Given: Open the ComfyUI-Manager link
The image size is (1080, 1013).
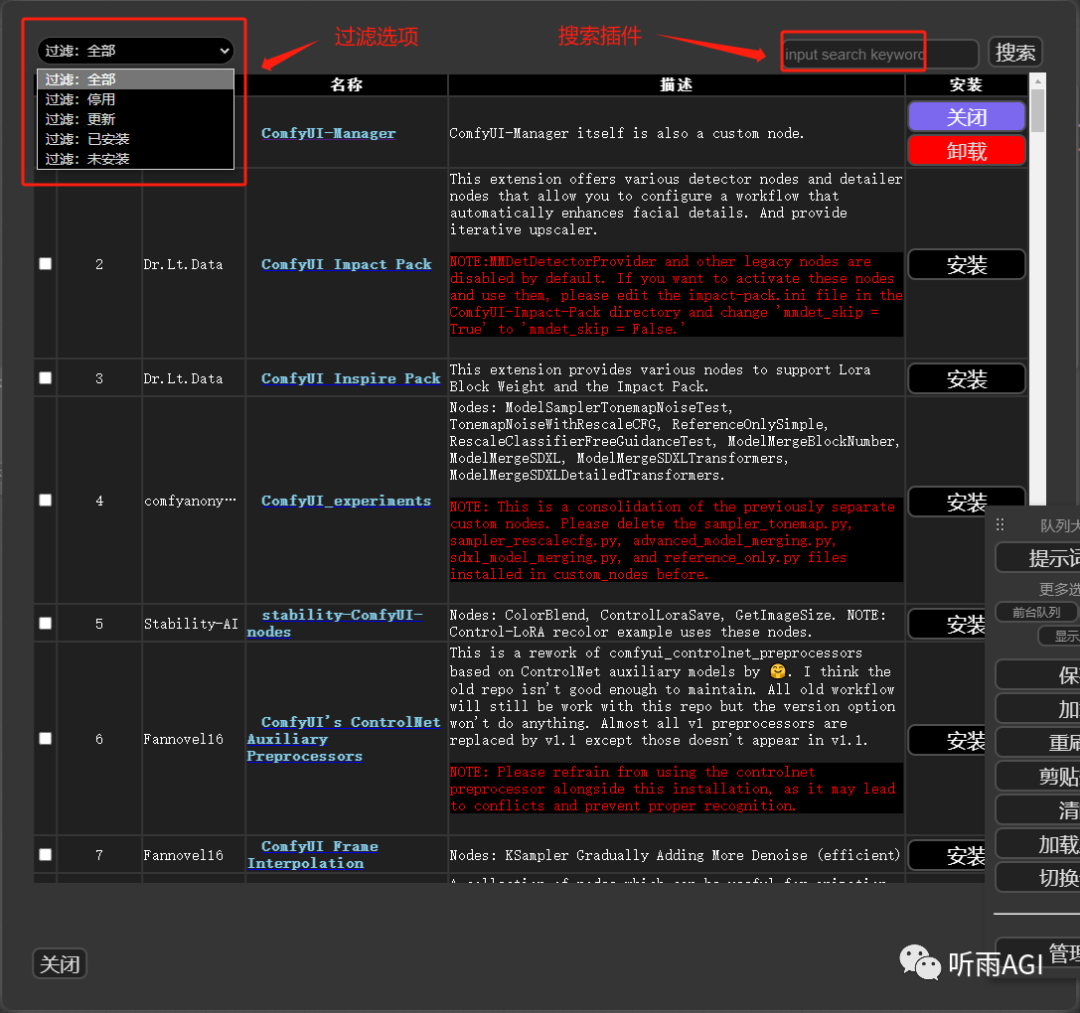Looking at the screenshot, I should (329, 133).
